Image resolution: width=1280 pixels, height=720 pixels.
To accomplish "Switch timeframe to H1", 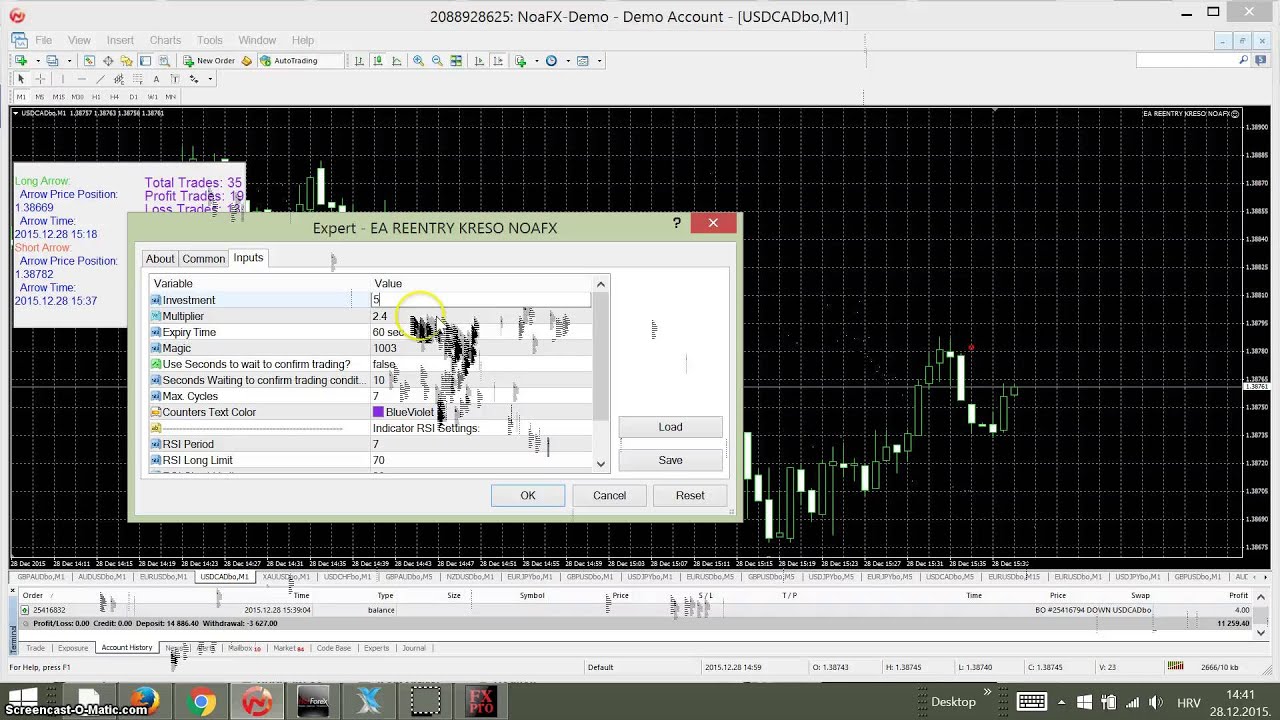I will pos(96,97).
